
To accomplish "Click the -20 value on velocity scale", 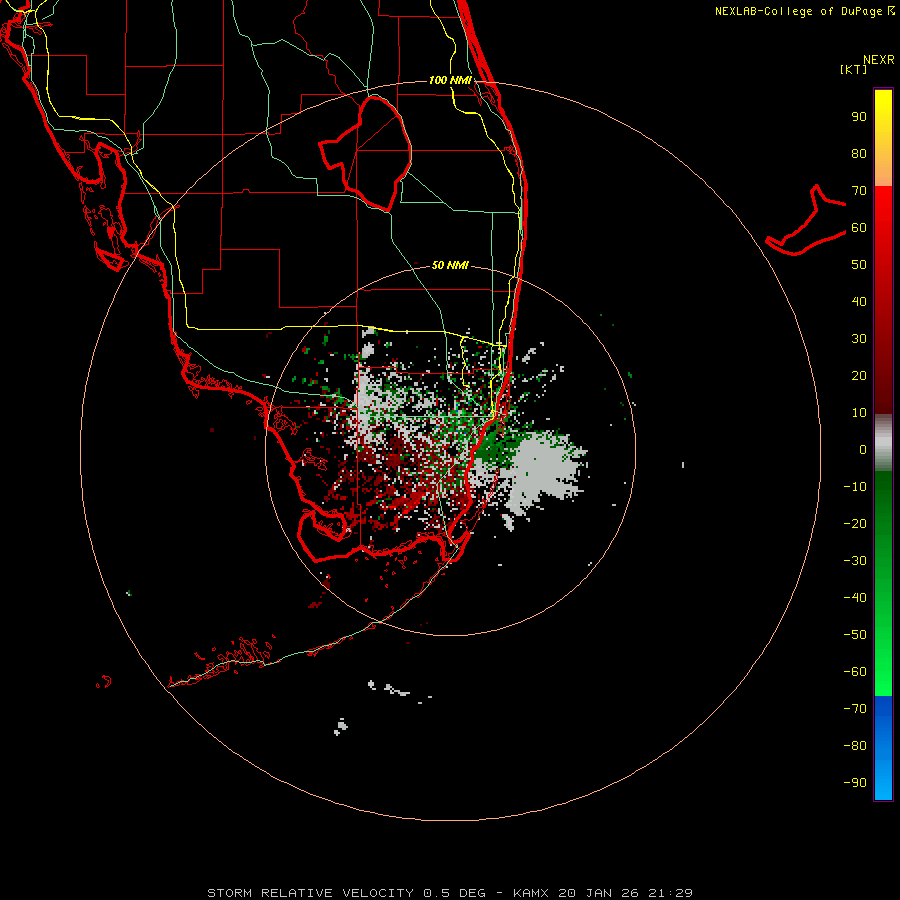I will 855,523.
